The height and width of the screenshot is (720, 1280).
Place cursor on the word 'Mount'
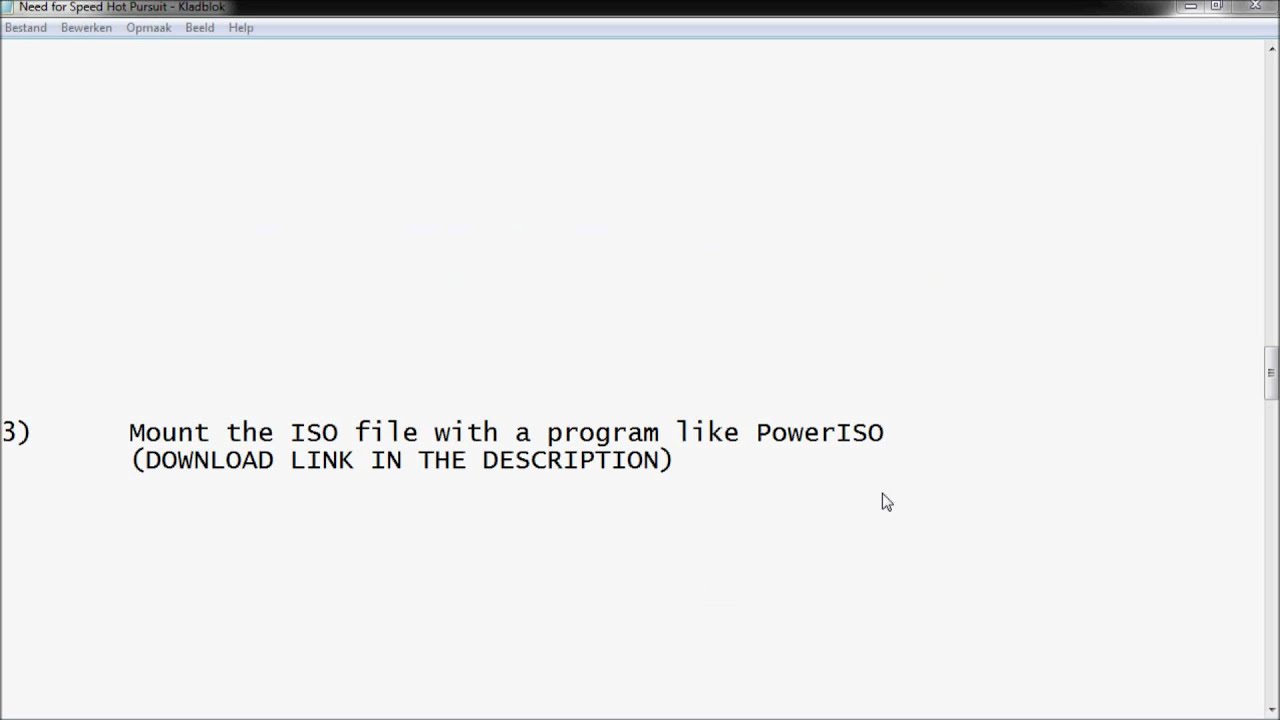[x=169, y=433]
